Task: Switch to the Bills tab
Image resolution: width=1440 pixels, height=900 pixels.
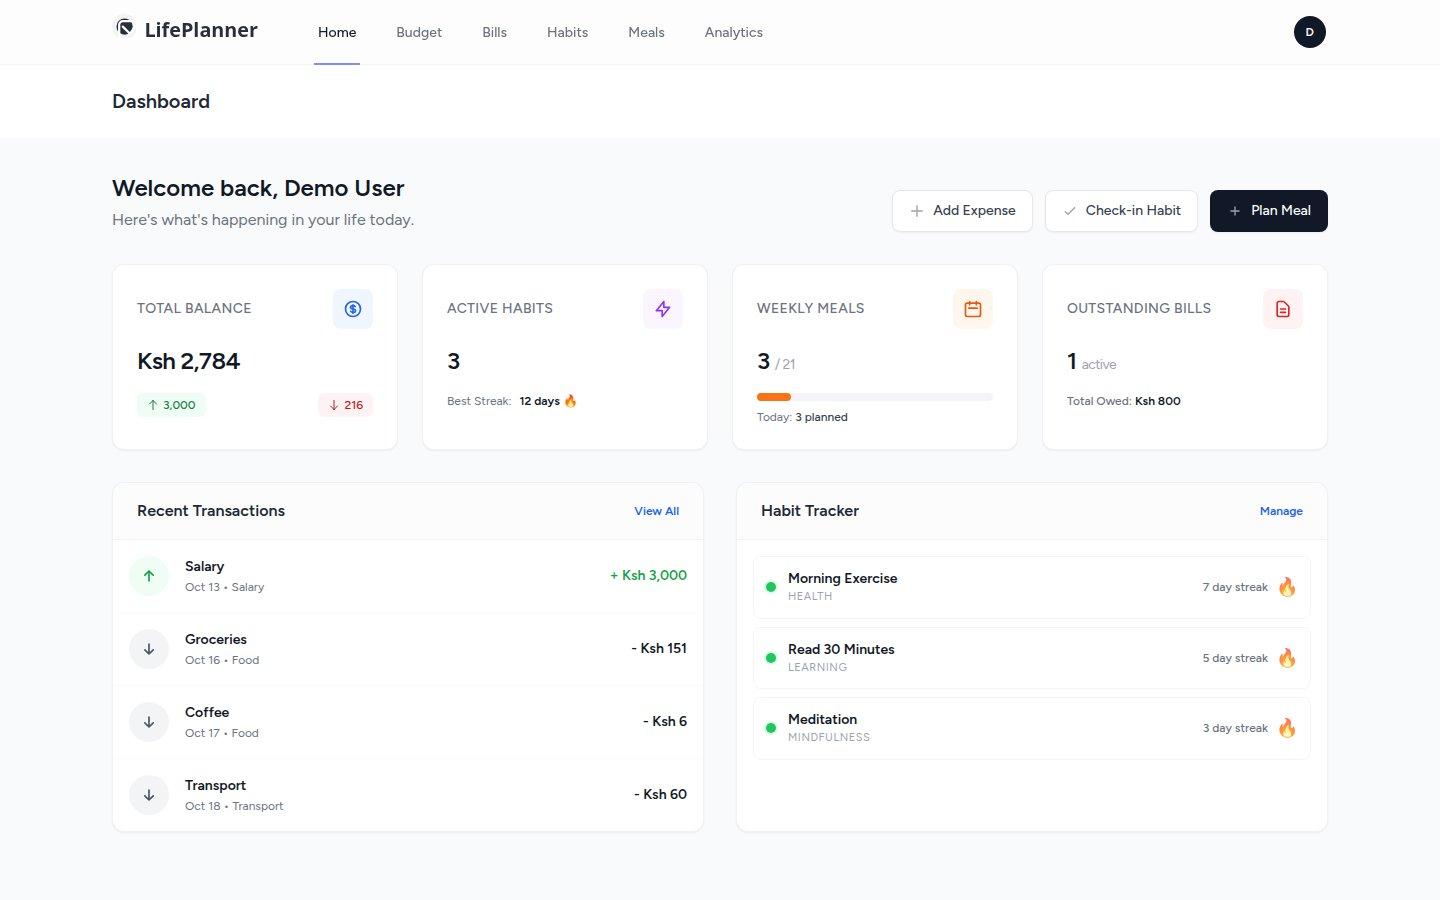Action: coord(495,32)
